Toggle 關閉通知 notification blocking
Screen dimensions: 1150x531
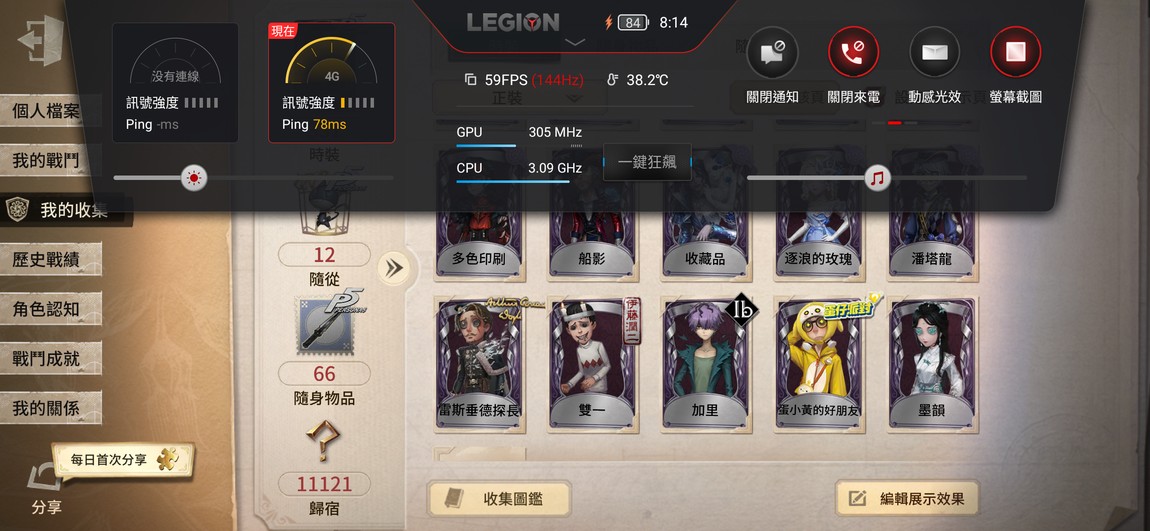[x=772, y=53]
